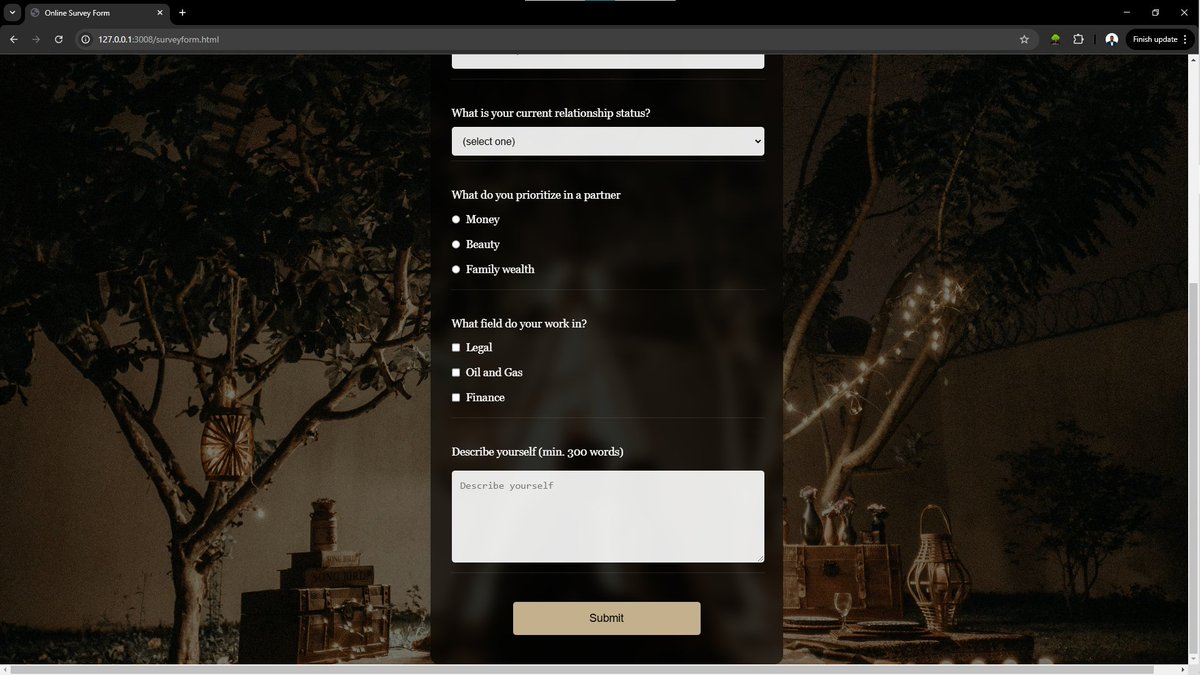The height and width of the screenshot is (675, 1200).
Task: Submit the survey form
Action: pos(606,618)
